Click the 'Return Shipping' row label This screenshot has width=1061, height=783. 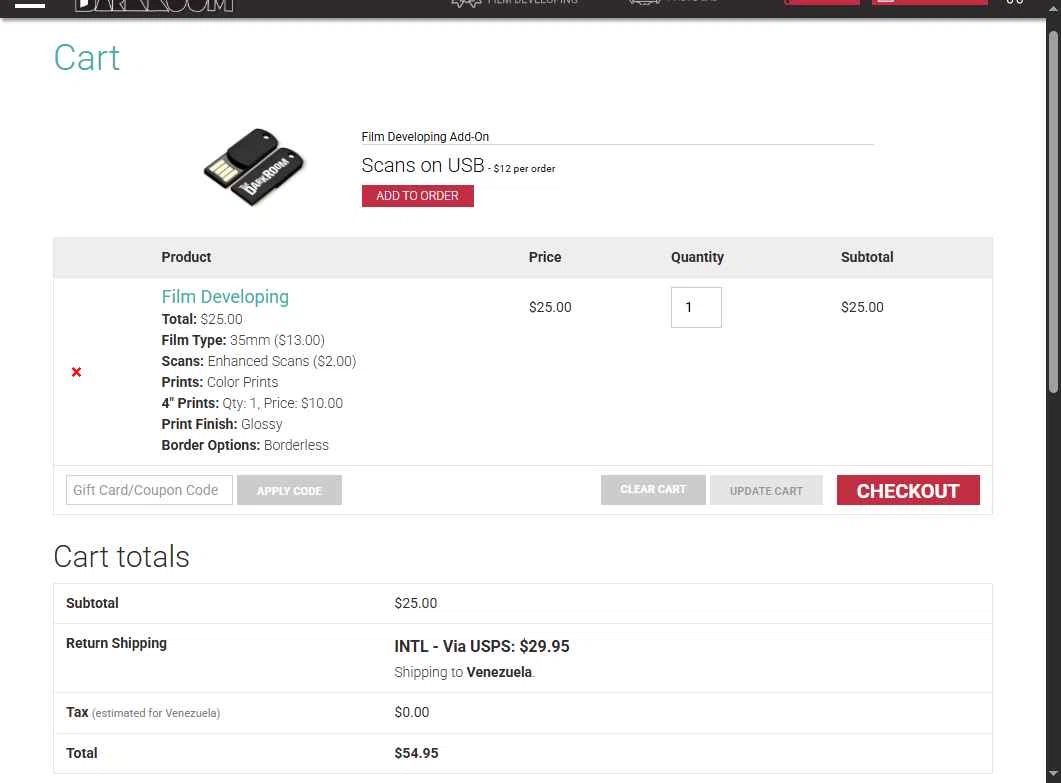click(116, 643)
